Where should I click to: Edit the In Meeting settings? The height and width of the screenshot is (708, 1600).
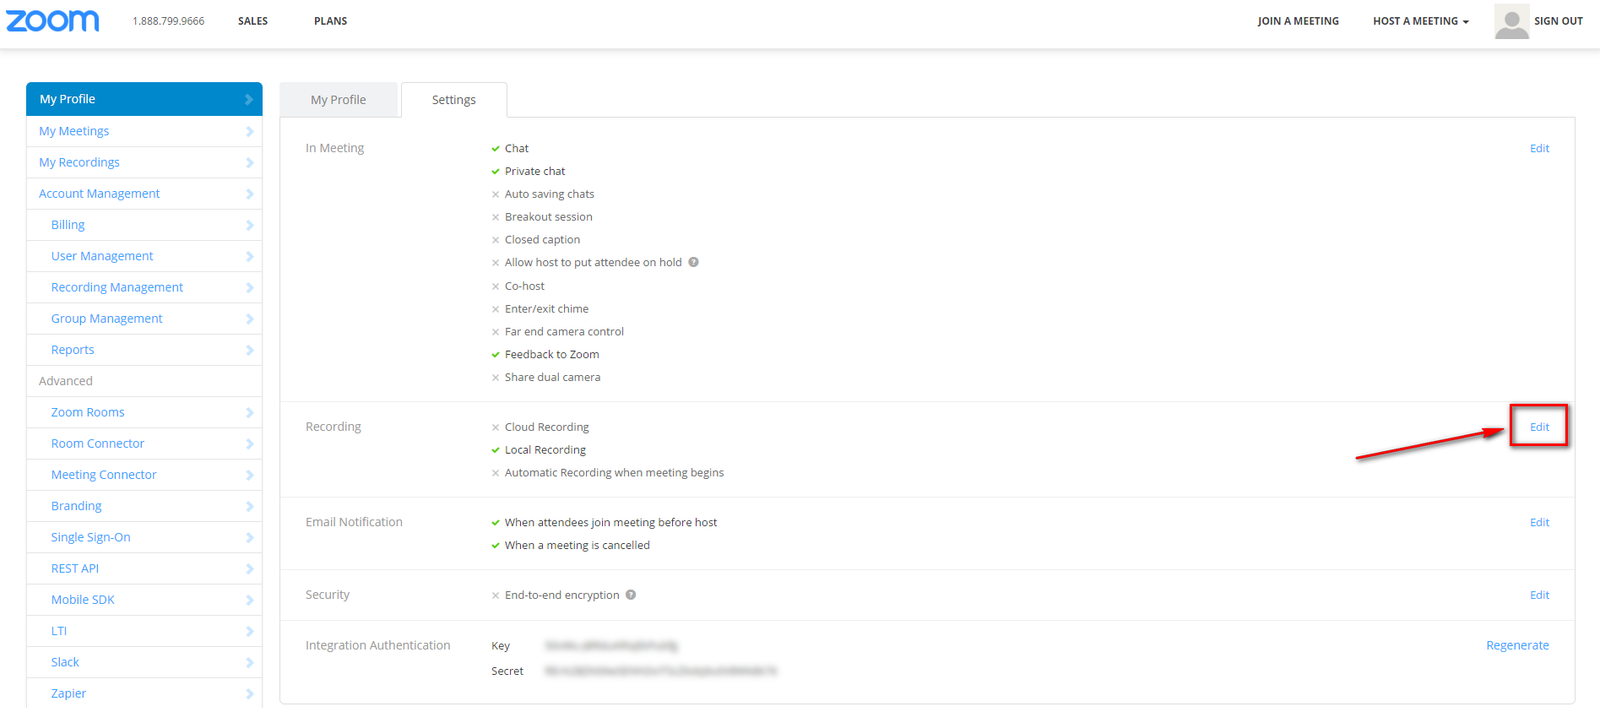[1539, 148]
